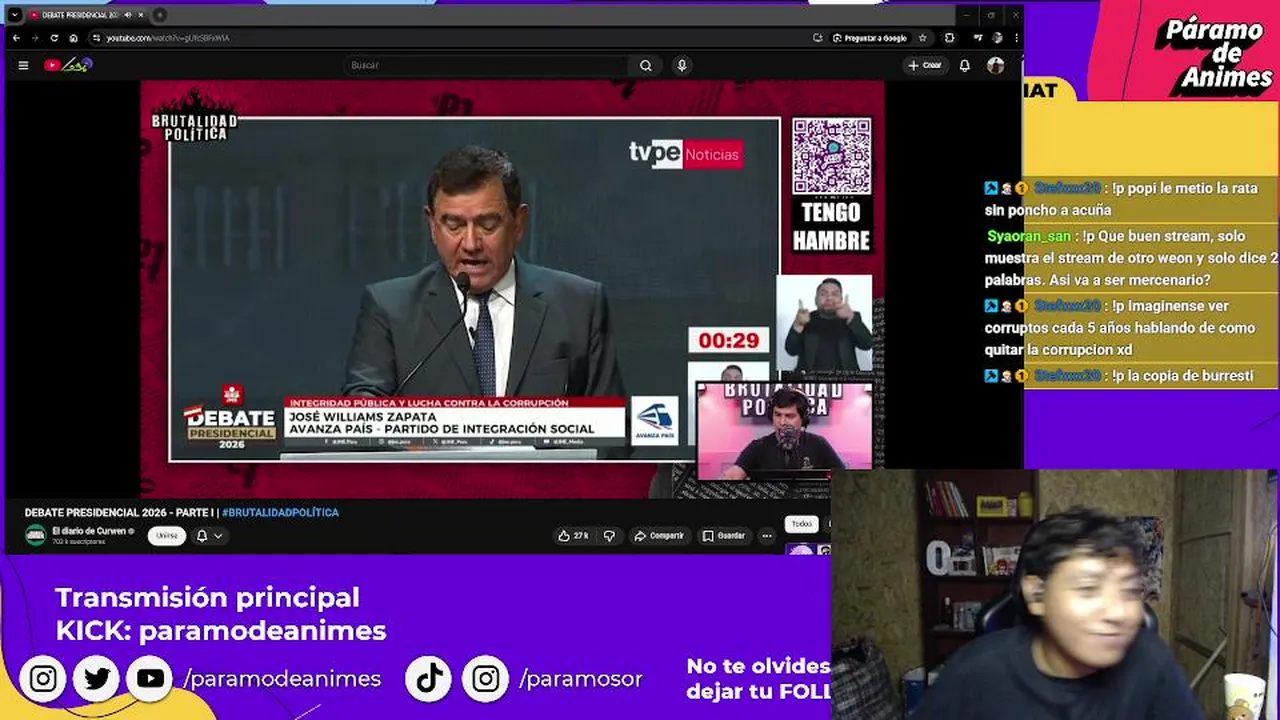Open El diario de Curwen channel
This screenshot has height=720, width=1280.
click(x=89, y=531)
